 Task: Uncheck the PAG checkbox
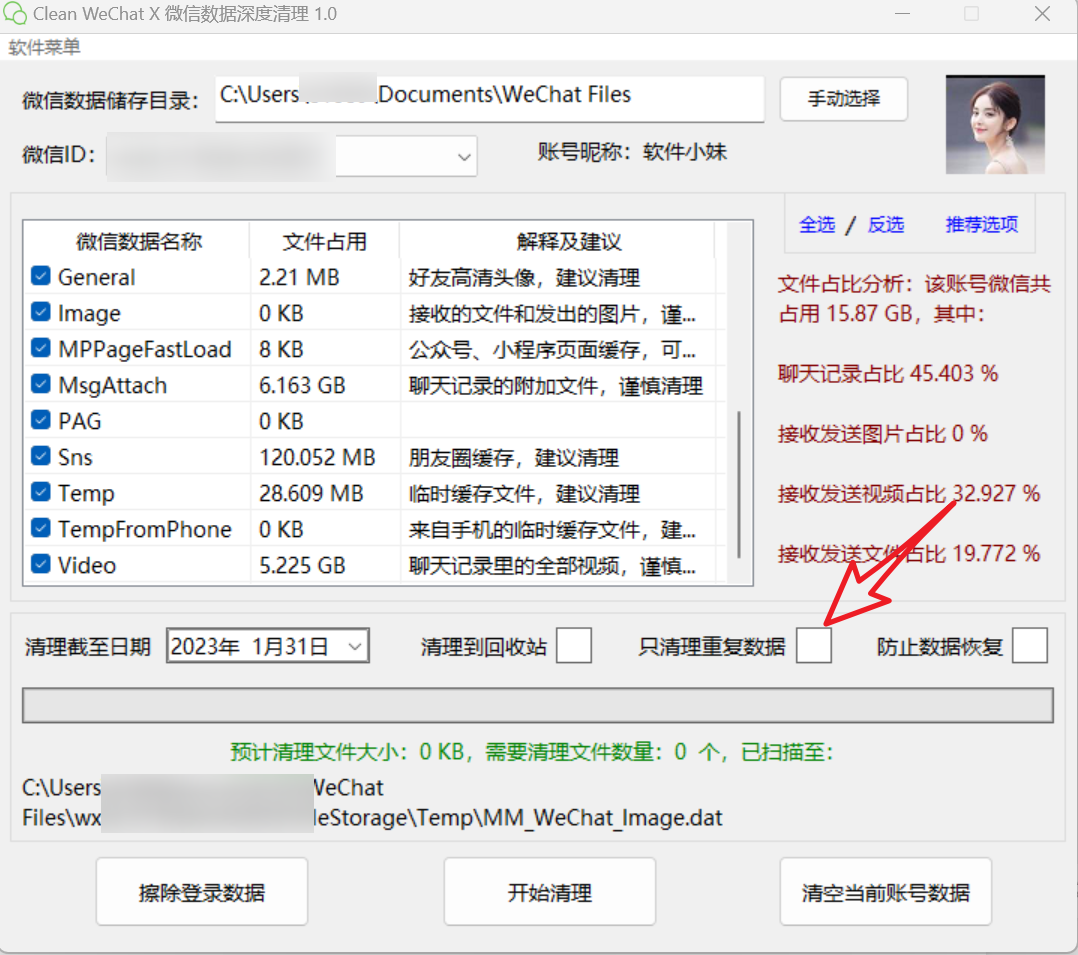coord(41,419)
